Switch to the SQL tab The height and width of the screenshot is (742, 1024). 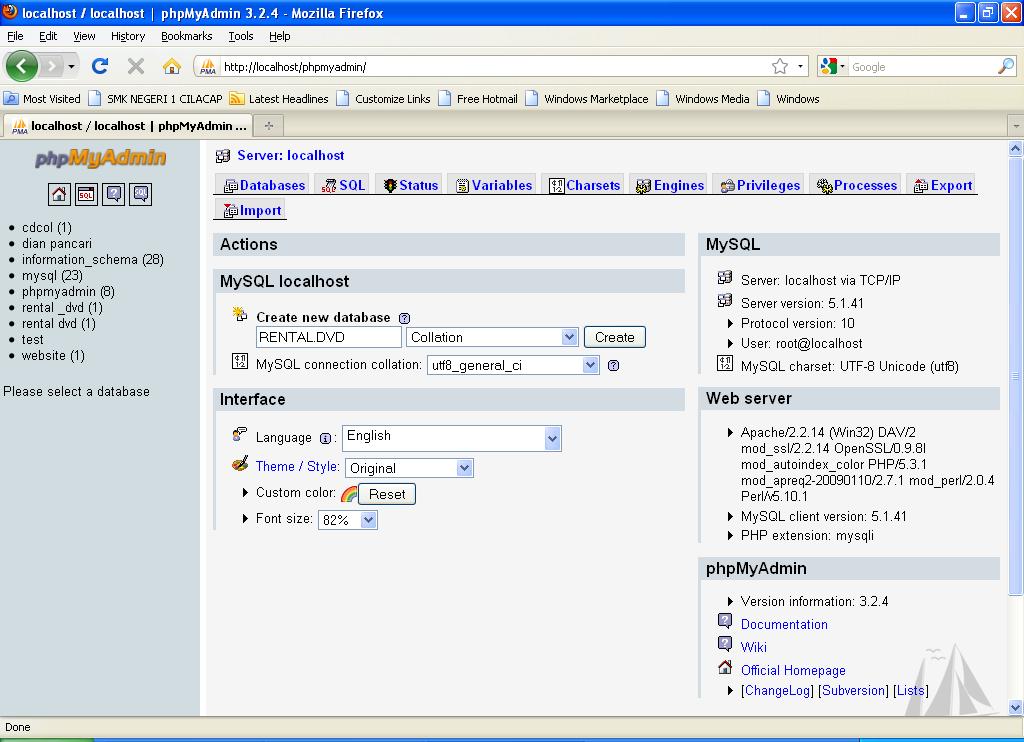343,186
